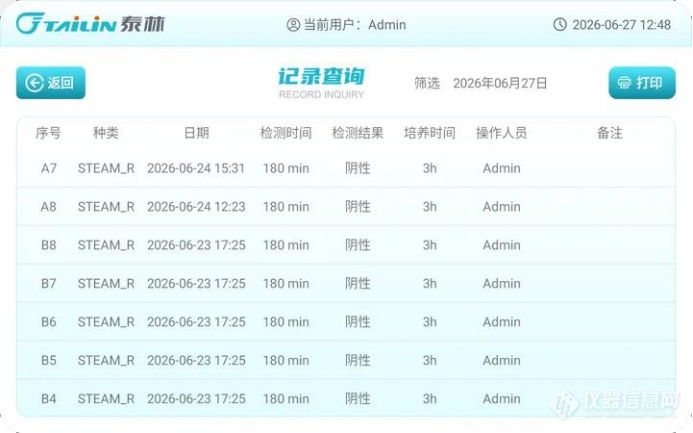Click STEAM_R in row A7
Screen dimensions: 693x433
pos(106,168)
